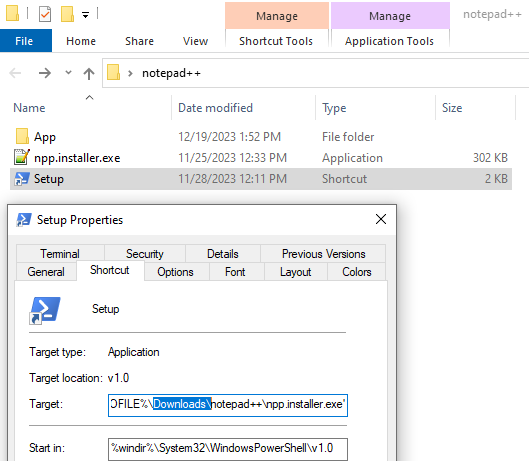Open the Customize Quick Access Toolbar dropdown
This screenshot has height=461, width=529.
tap(86, 15)
